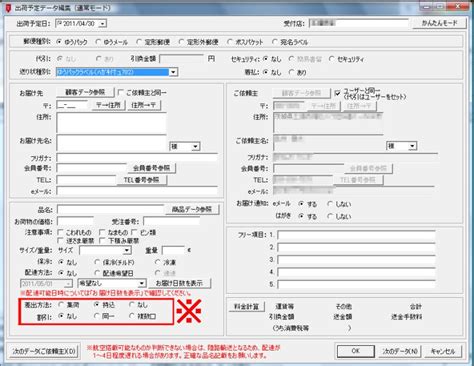Expand the 送り状種別 dropdown
Viewport: 474px width, 366px height.
[173, 72]
